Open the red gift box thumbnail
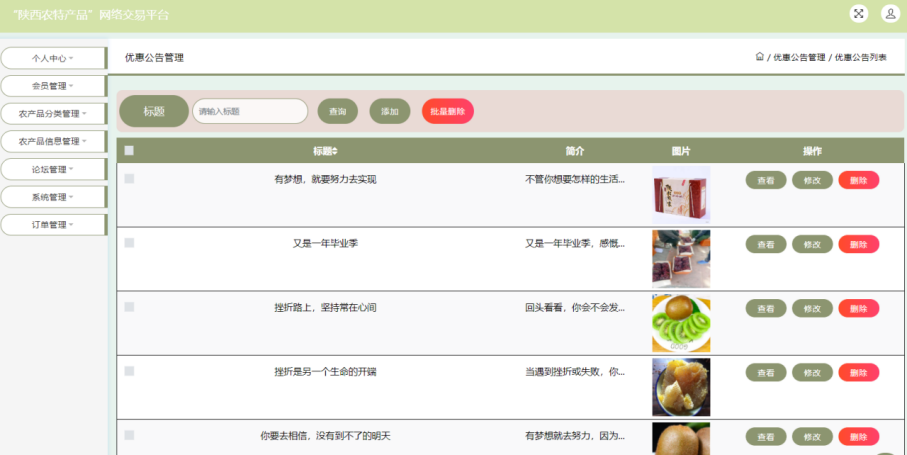Viewport: 907px width, 455px height. click(x=681, y=195)
